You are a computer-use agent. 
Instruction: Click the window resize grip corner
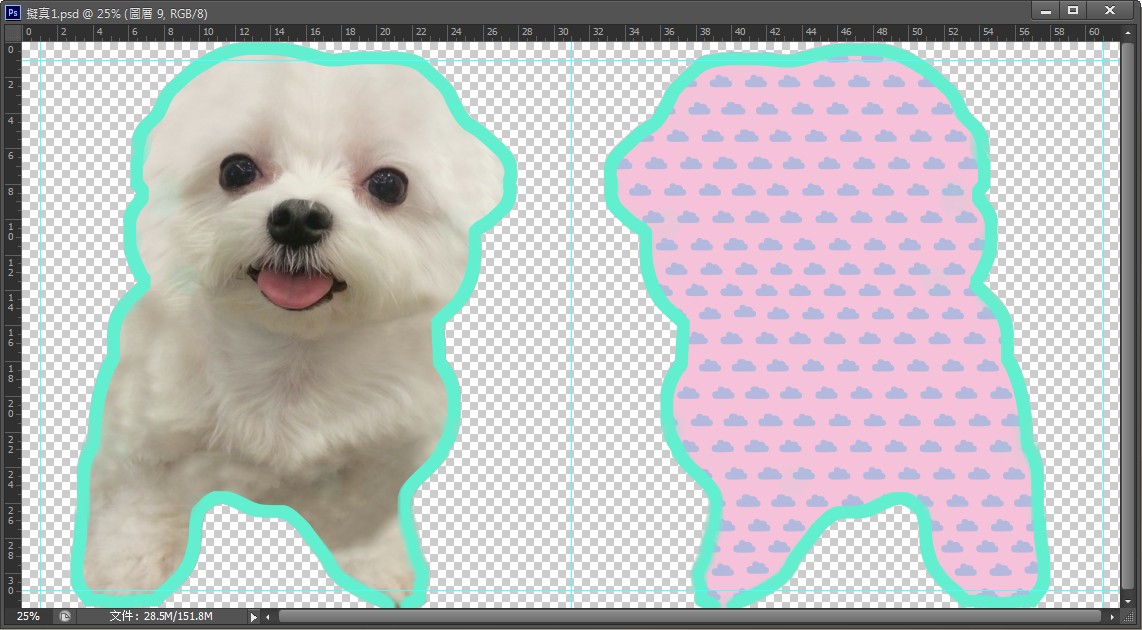pyautogui.click(x=1129, y=617)
